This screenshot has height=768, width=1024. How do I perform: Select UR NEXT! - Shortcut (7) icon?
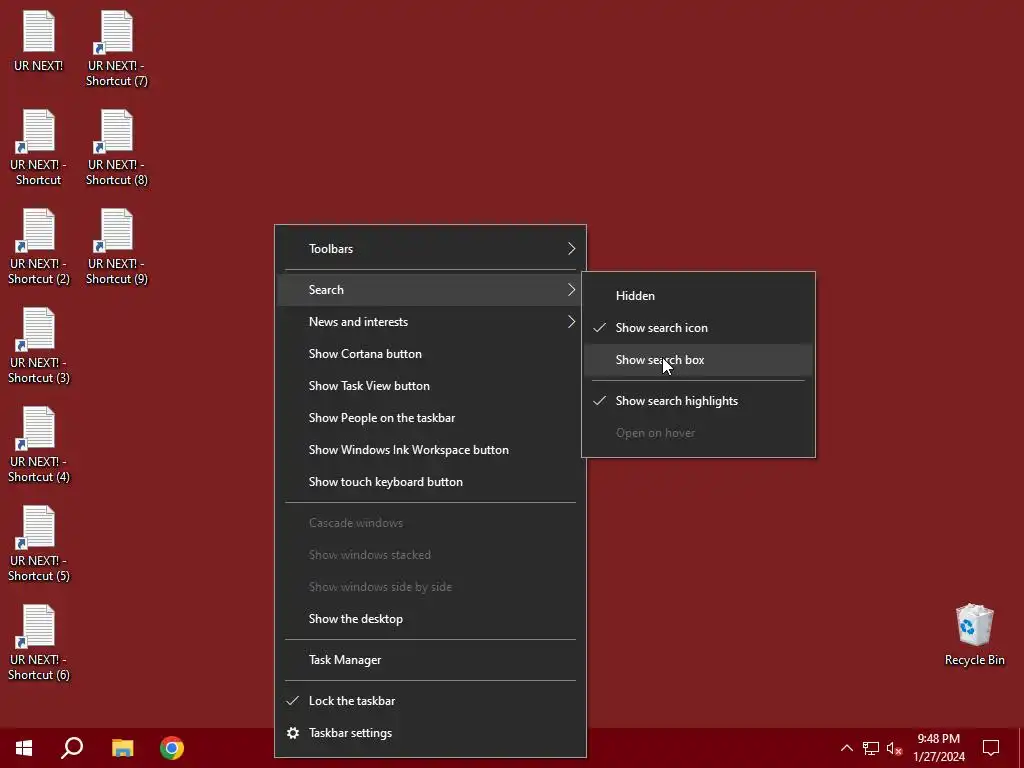point(117,49)
